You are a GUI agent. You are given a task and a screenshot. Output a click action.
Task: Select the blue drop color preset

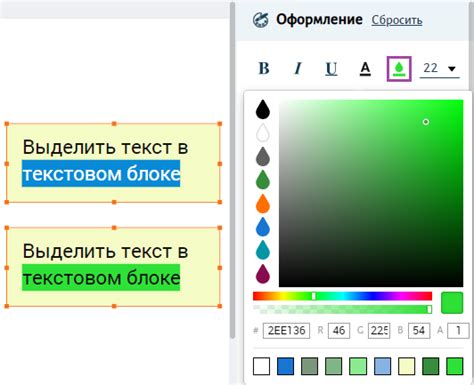[263, 227]
